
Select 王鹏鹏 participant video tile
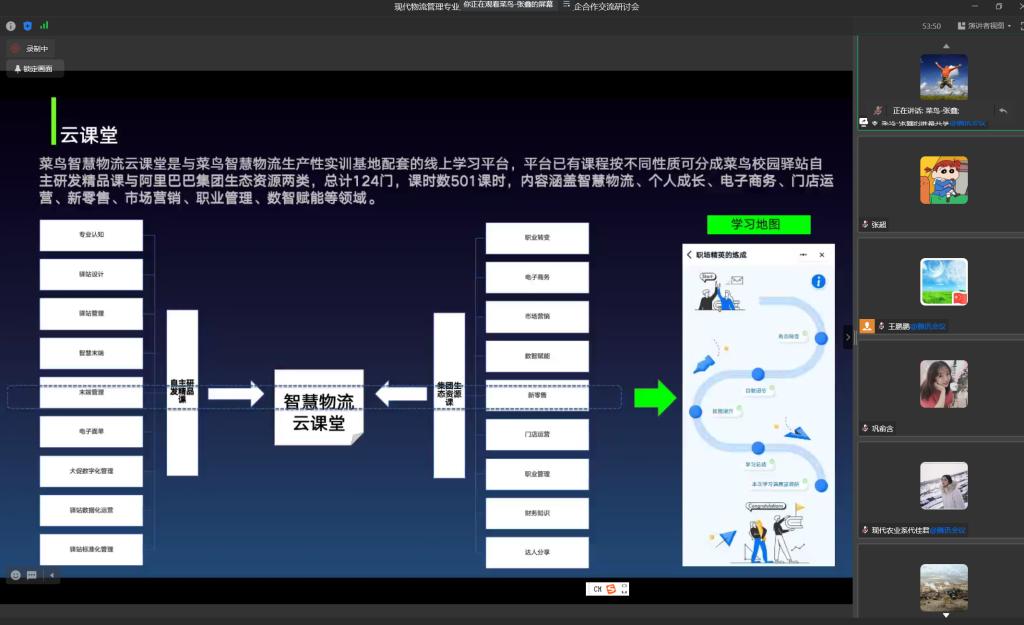pos(943,282)
